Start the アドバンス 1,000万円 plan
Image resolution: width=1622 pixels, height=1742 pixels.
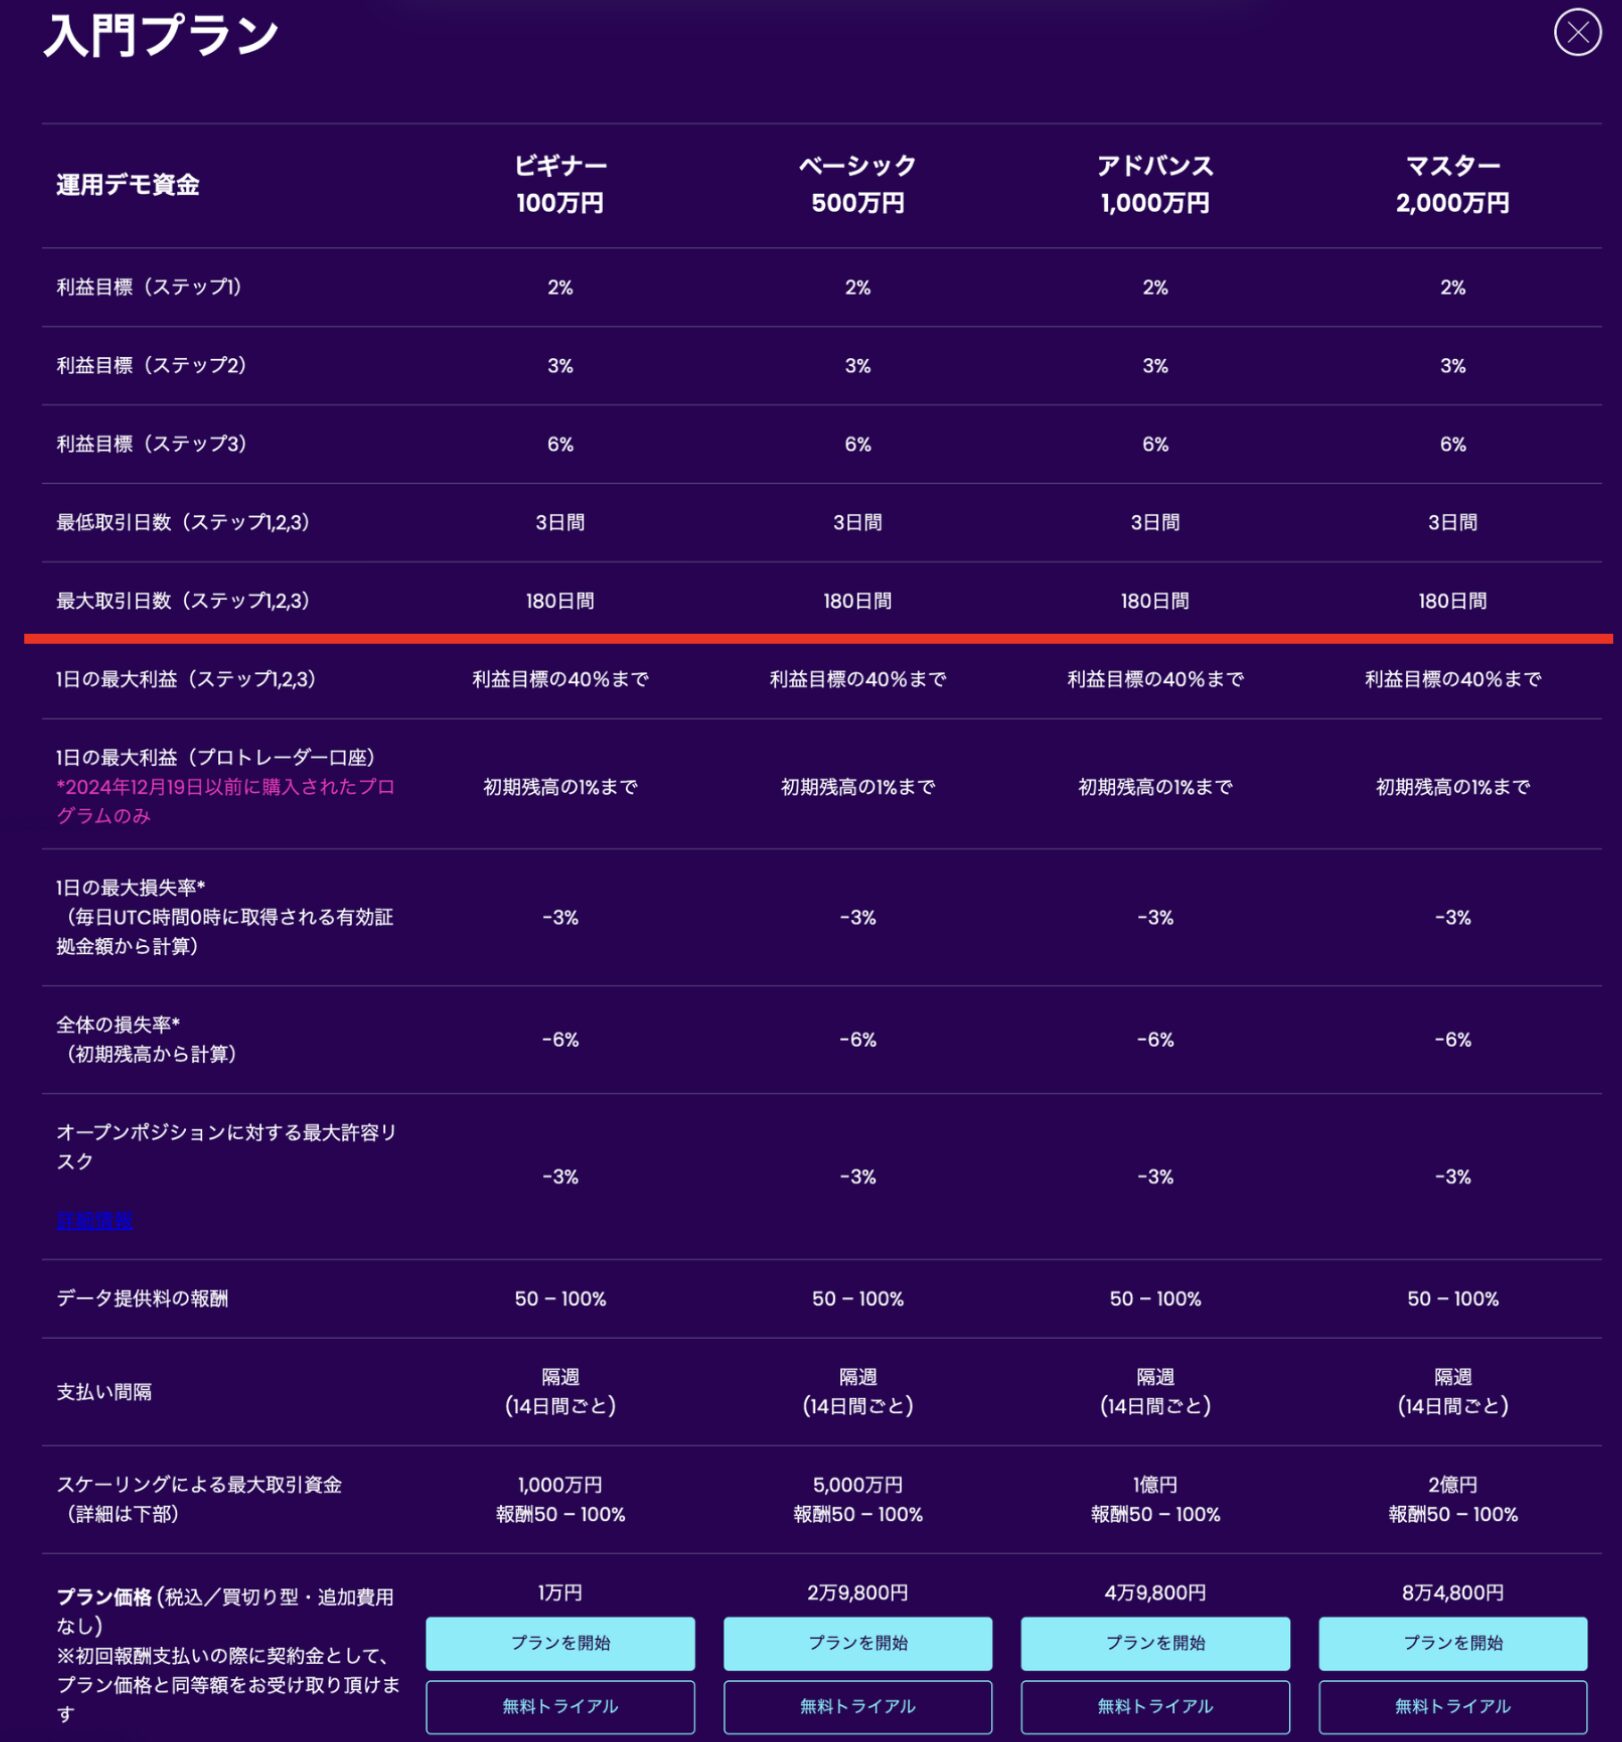(1155, 1643)
